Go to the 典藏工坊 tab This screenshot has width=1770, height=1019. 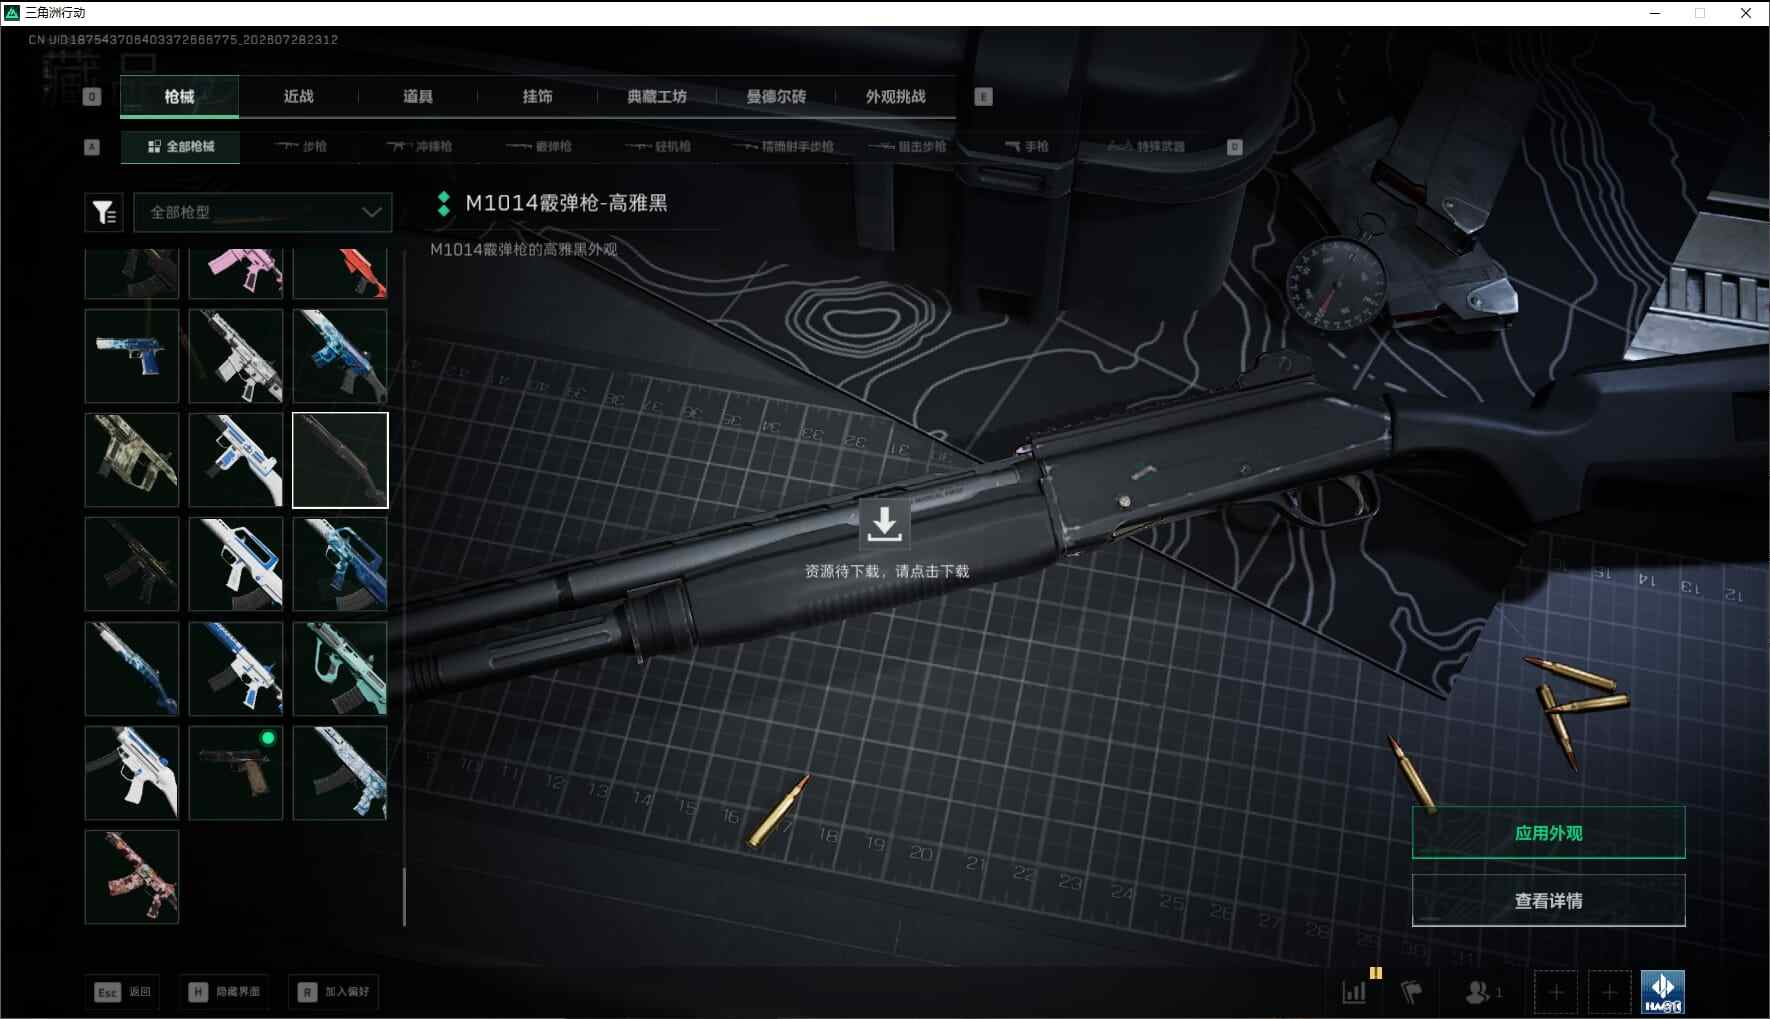coord(657,97)
